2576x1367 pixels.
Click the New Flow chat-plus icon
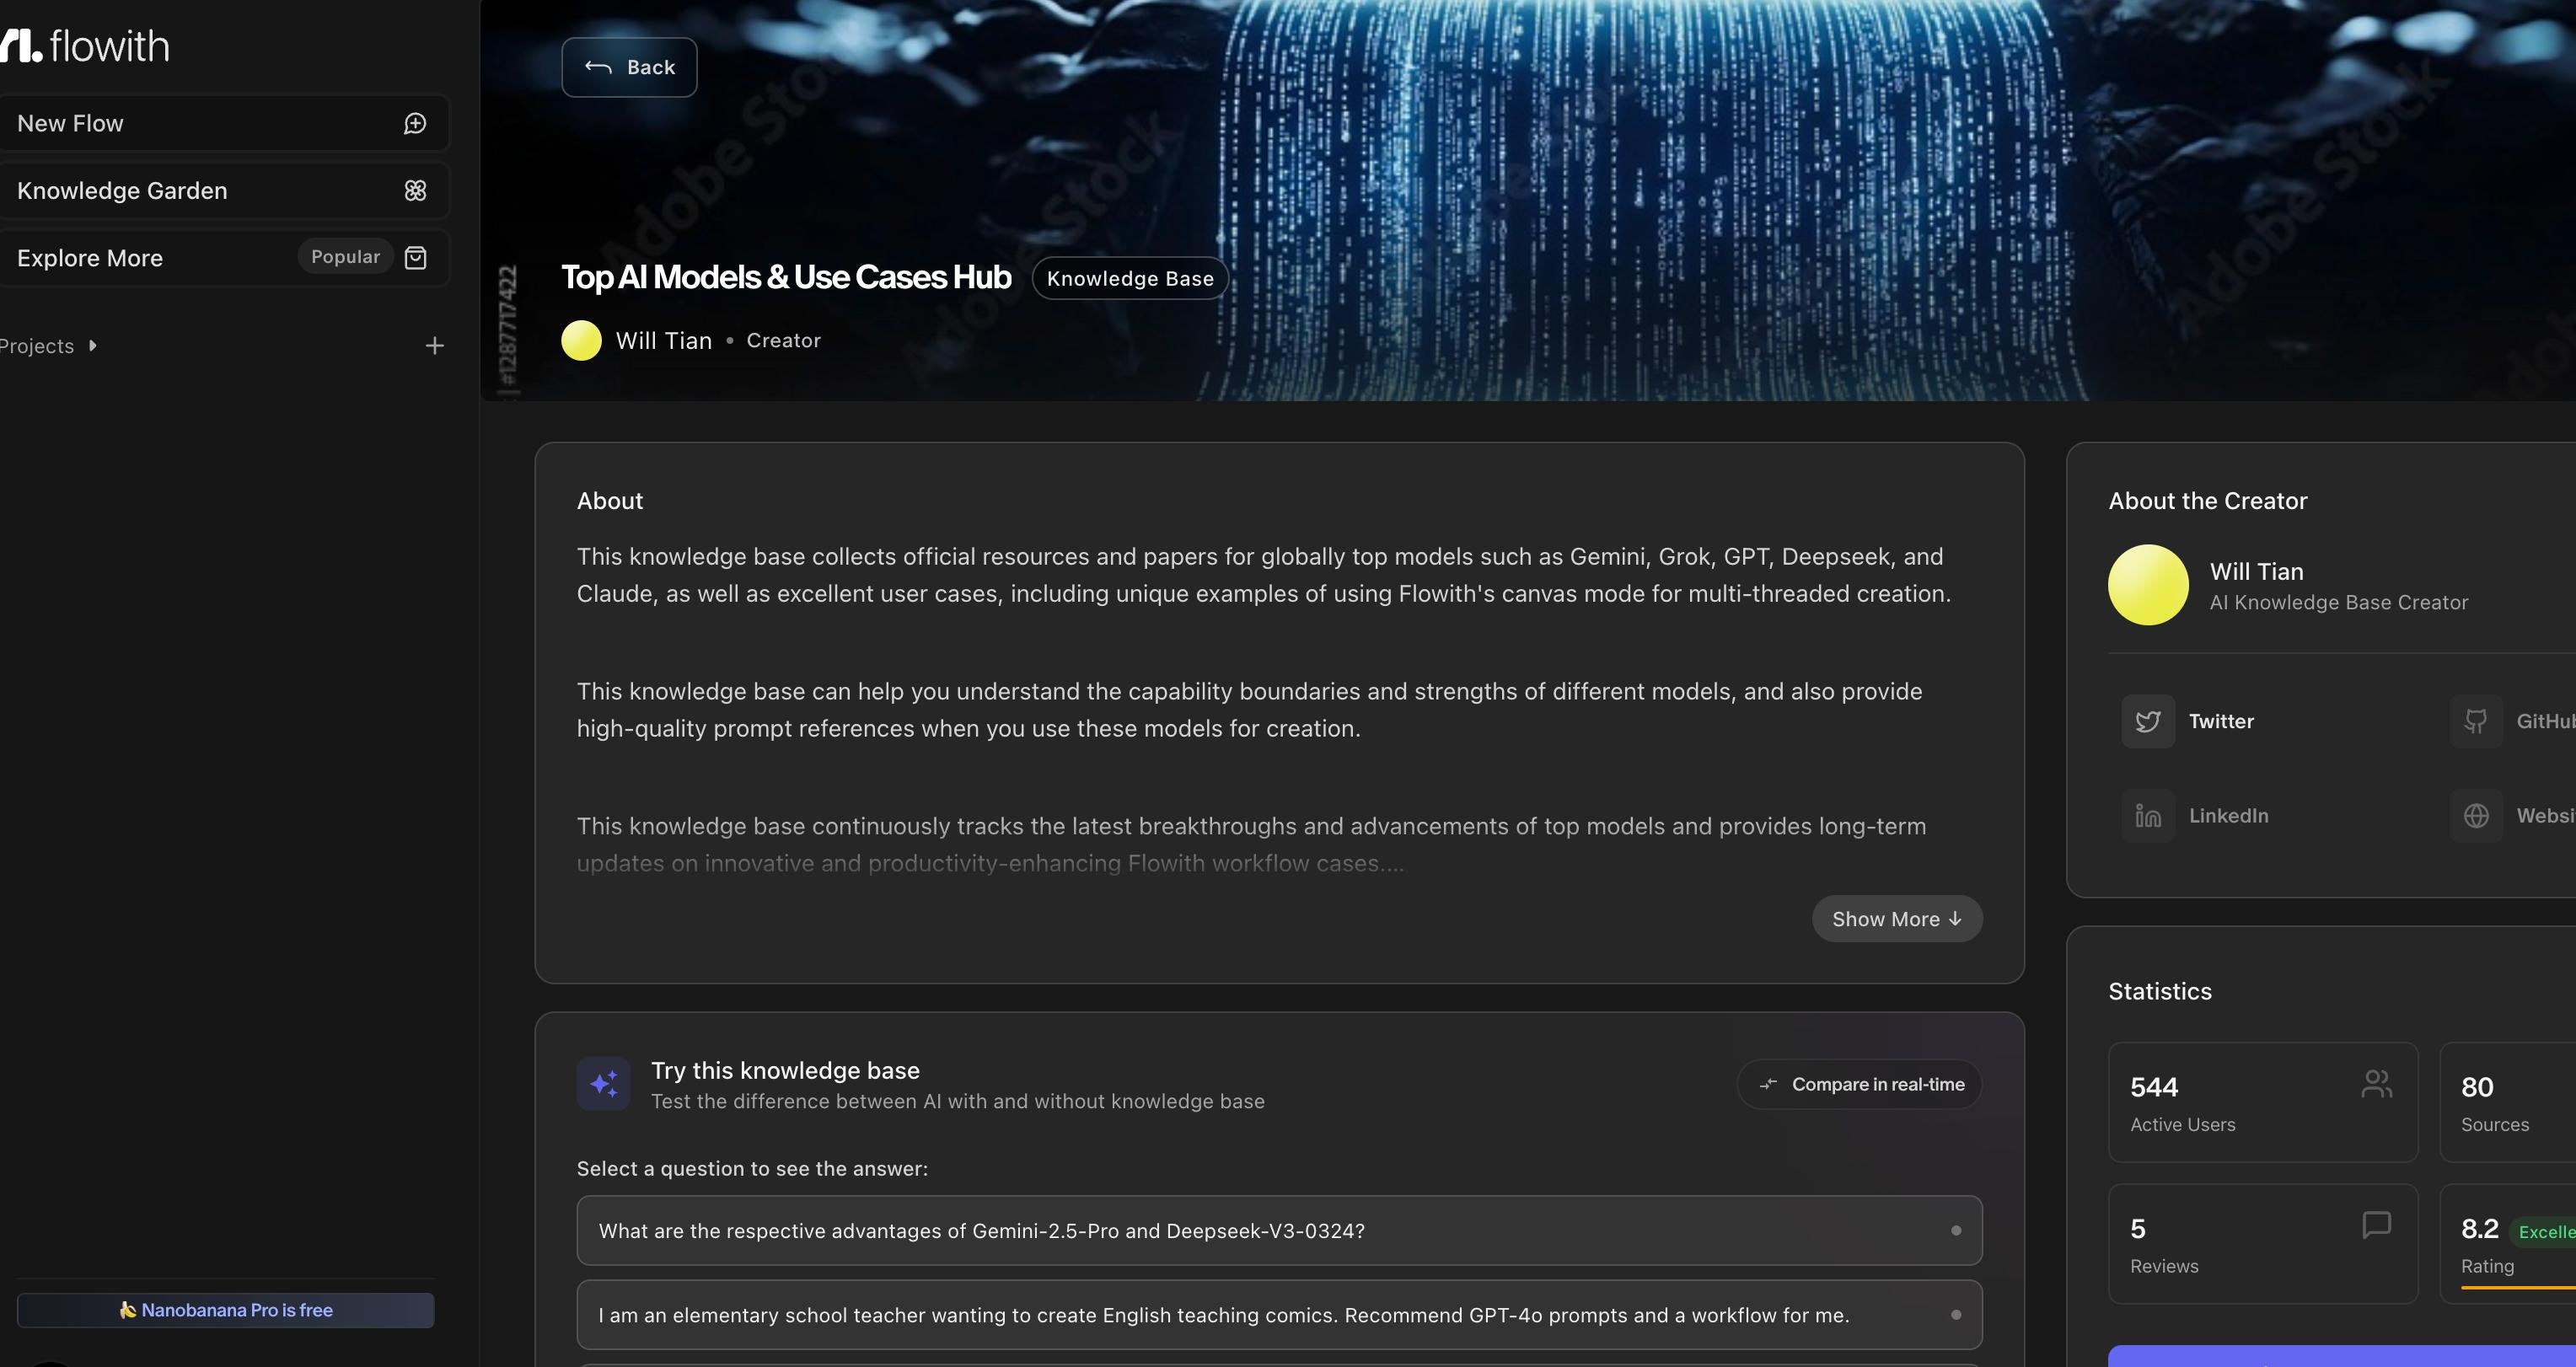coord(415,123)
